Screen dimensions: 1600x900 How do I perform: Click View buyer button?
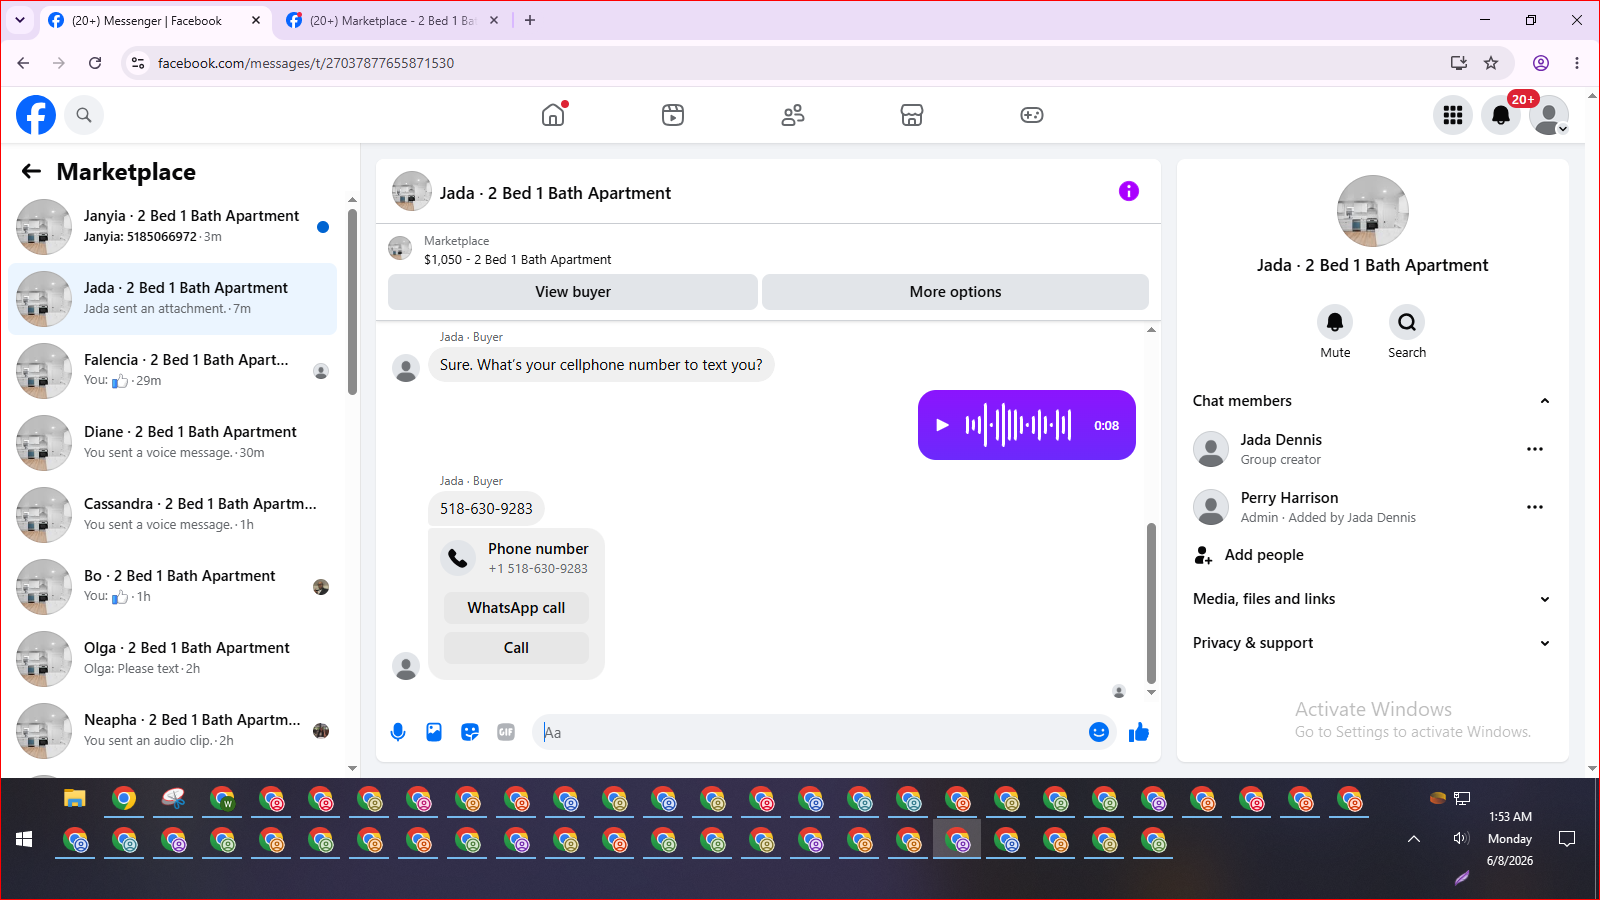tap(573, 292)
